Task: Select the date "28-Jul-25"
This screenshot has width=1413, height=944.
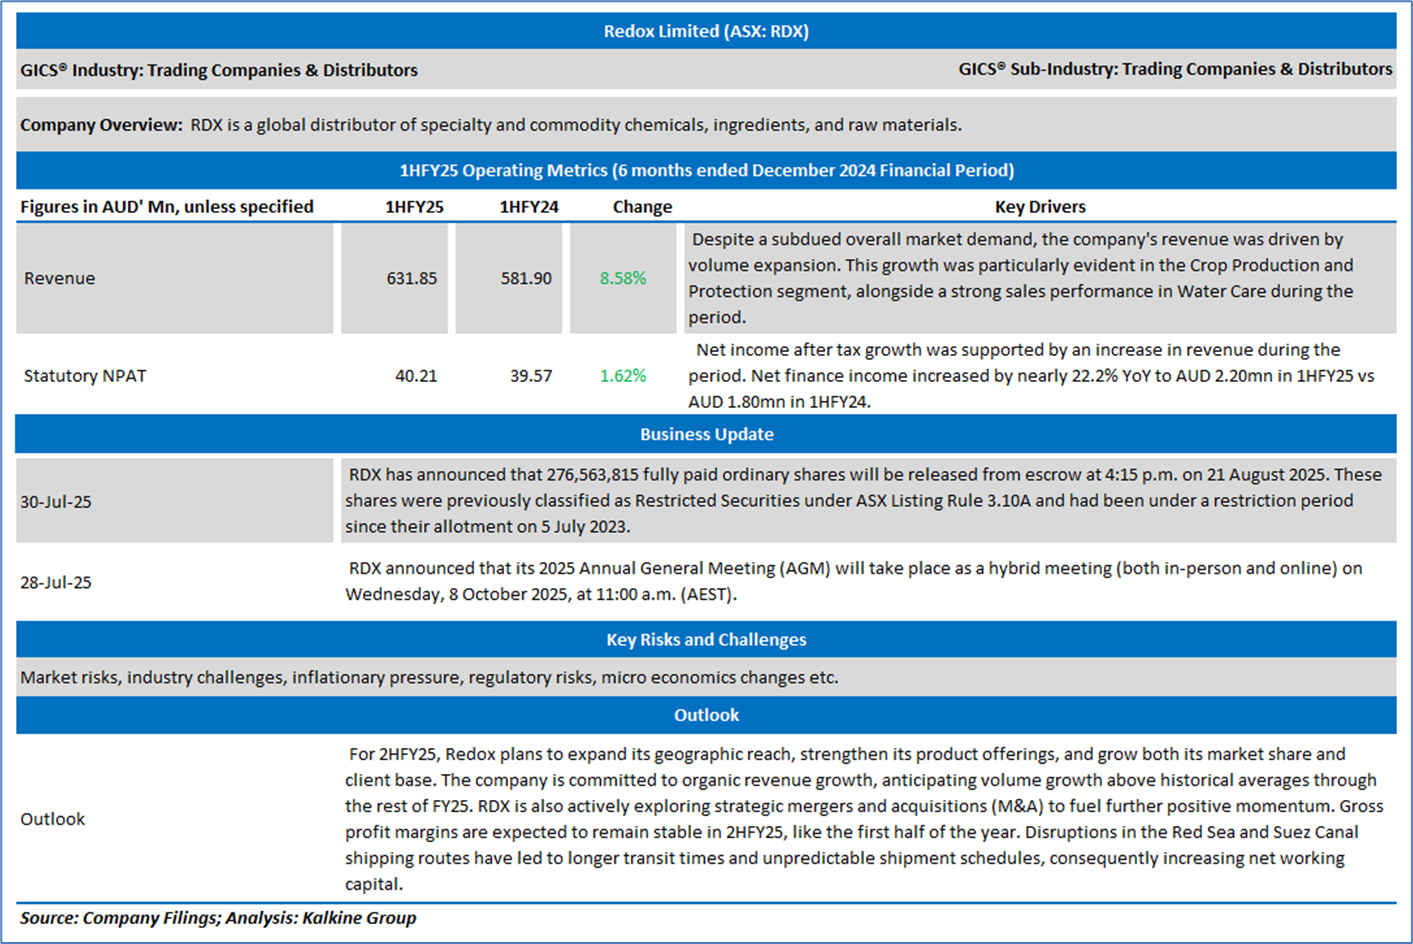Action: point(56,582)
